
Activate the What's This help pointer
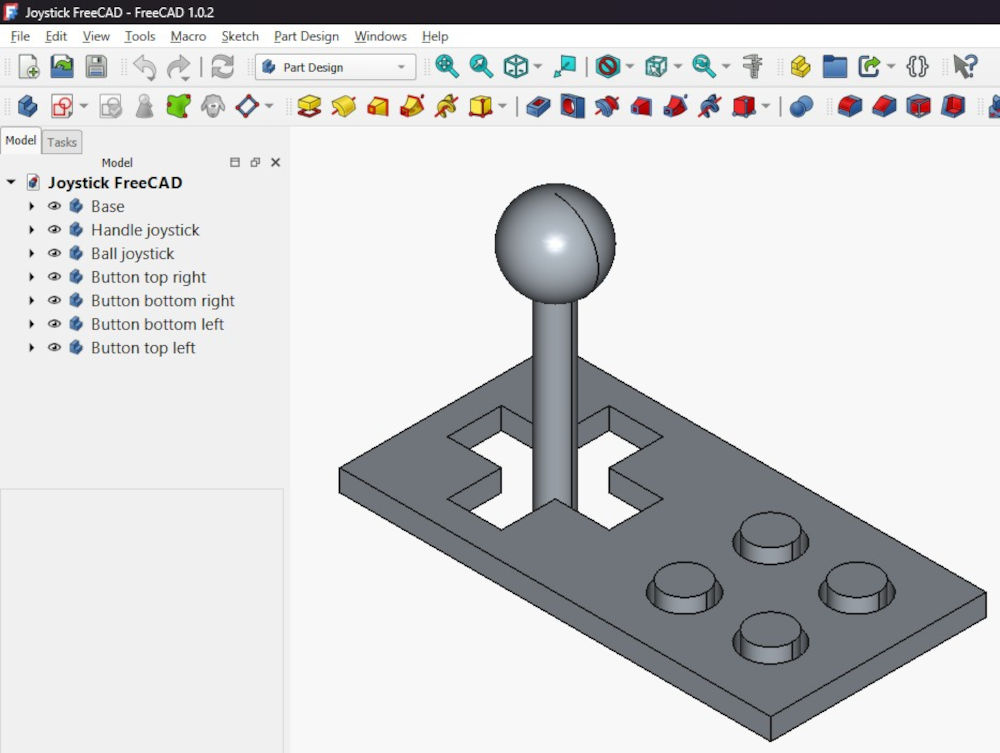(966, 66)
